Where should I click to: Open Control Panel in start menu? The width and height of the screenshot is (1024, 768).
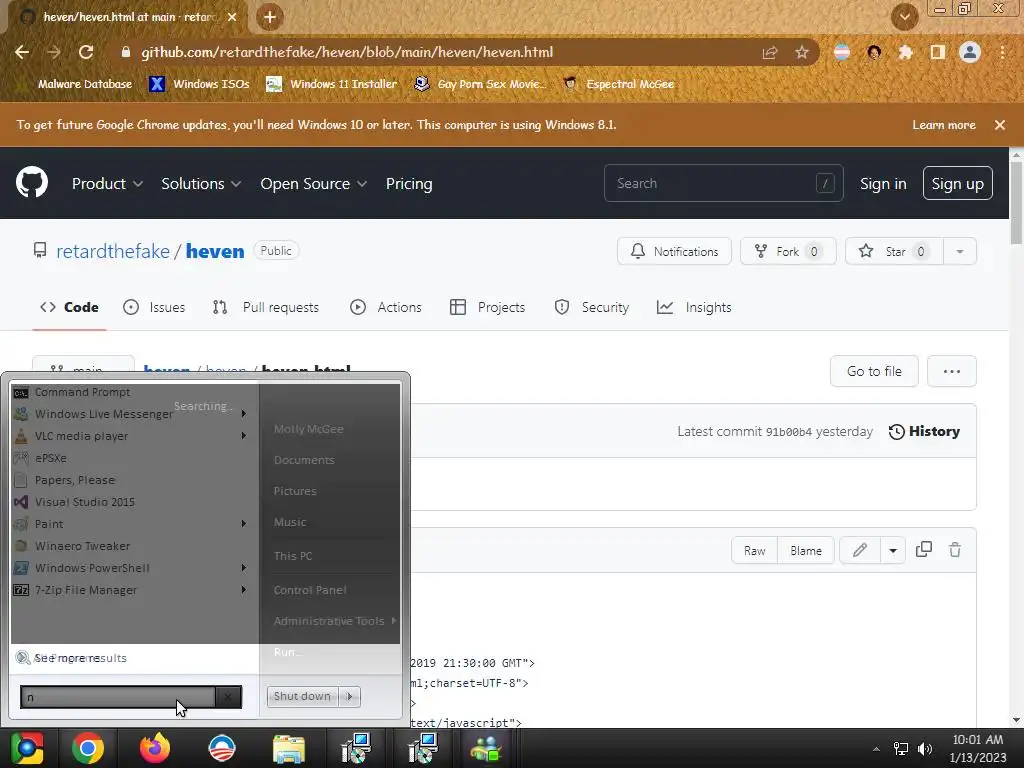click(310, 590)
